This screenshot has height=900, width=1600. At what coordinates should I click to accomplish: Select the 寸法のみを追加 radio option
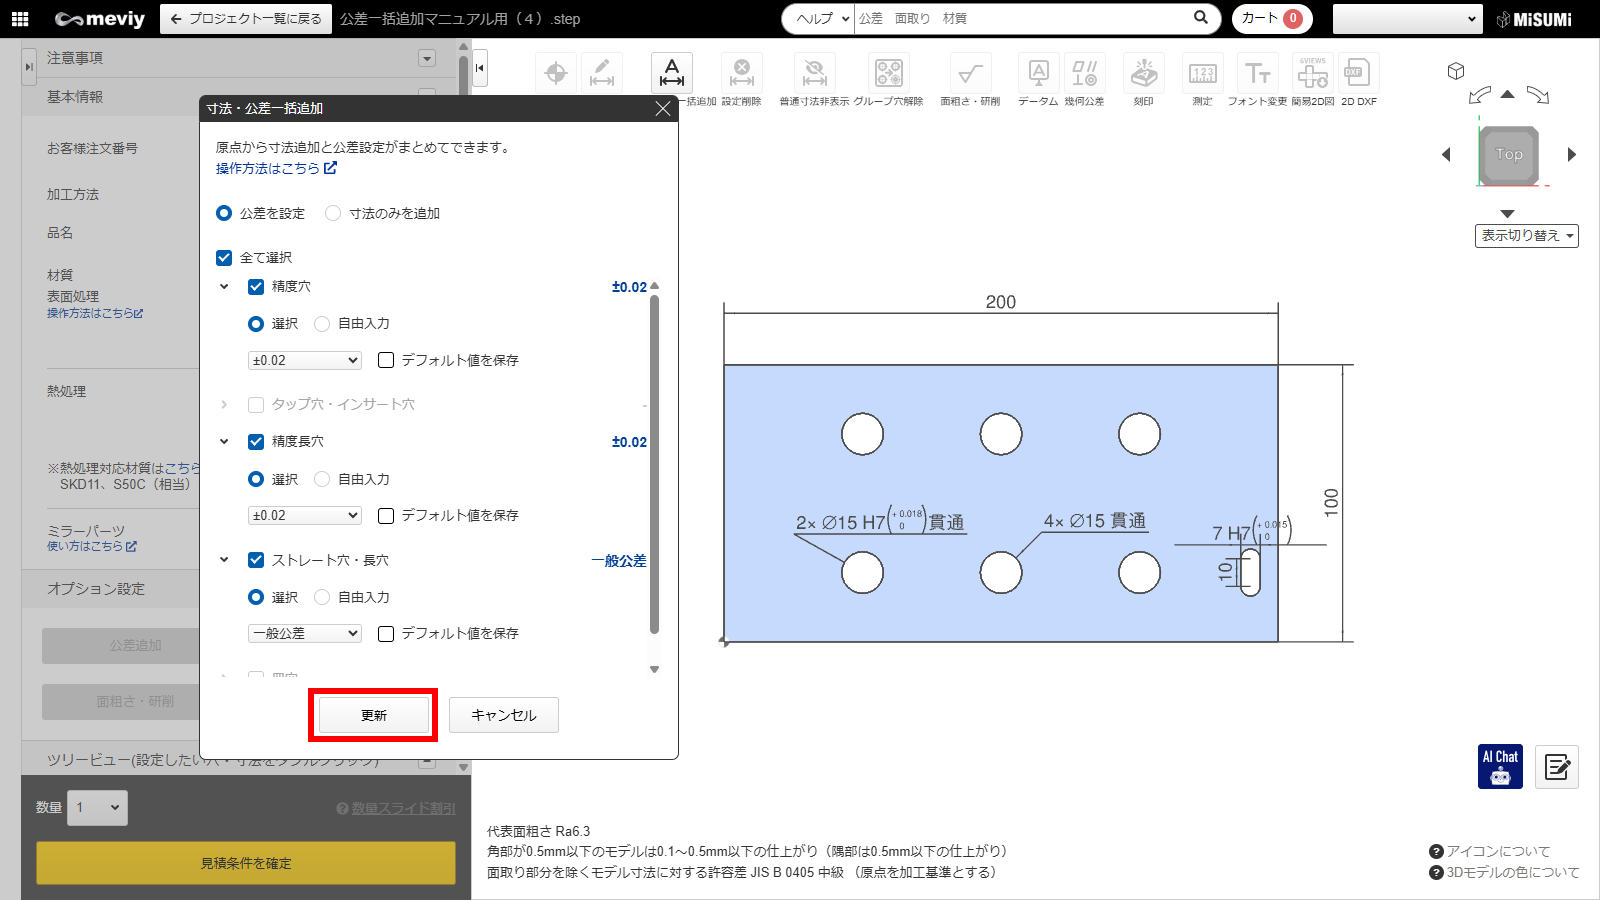(x=333, y=213)
